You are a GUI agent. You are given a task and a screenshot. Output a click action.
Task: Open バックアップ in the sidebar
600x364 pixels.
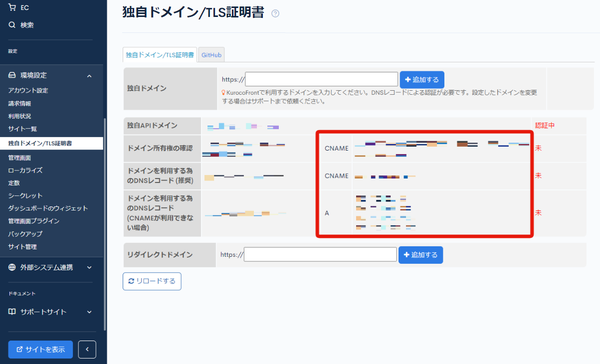tap(25, 234)
